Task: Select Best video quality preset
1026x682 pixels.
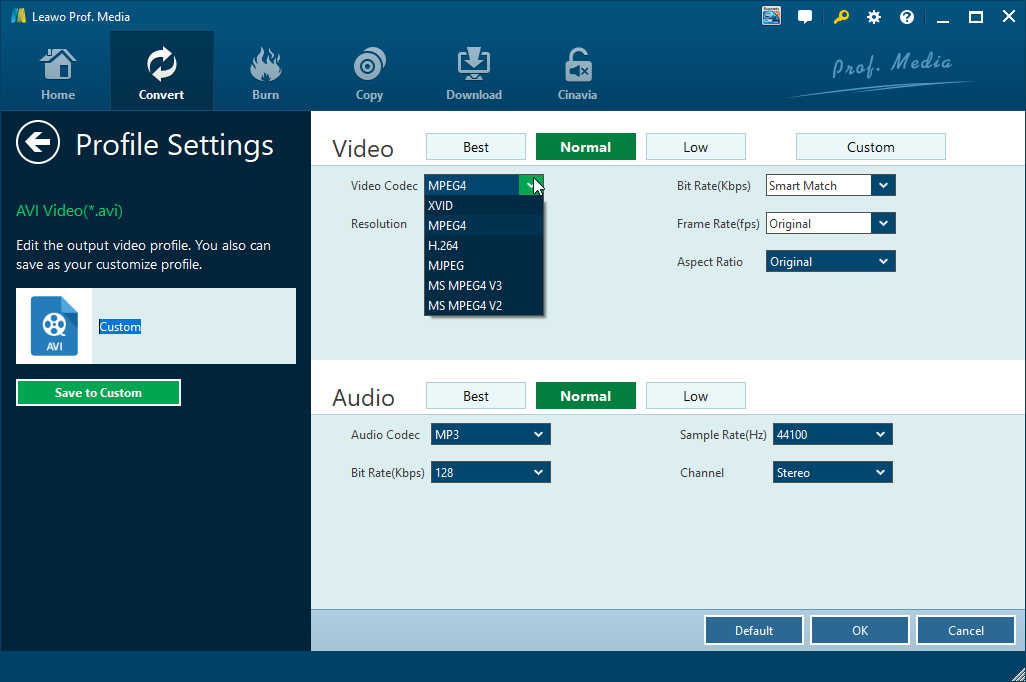Action: pyautogui.click(x=476, y=147)
